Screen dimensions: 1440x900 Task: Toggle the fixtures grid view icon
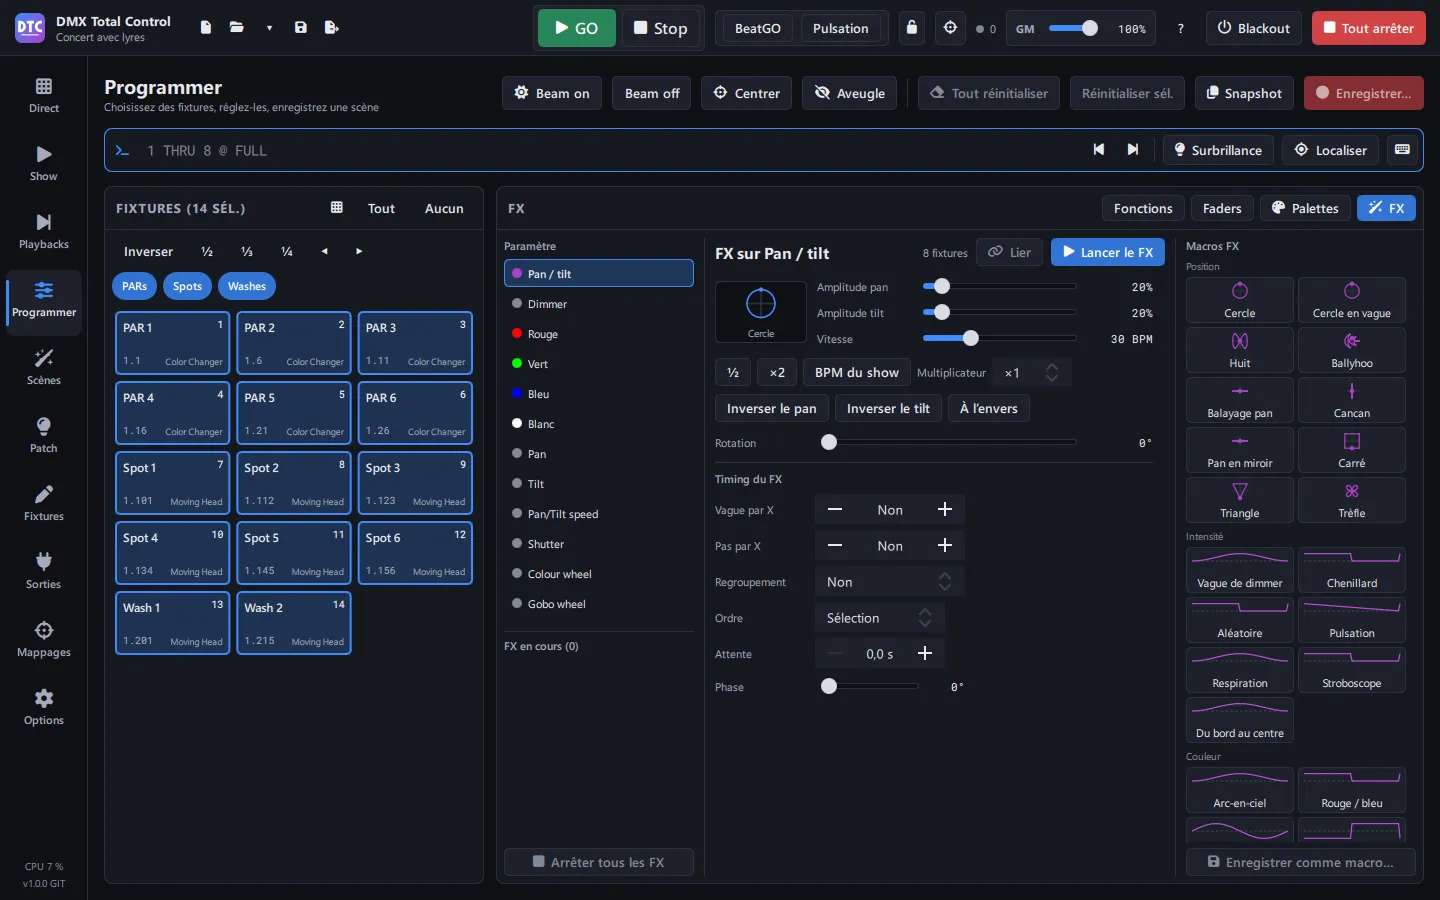[337, 208]
